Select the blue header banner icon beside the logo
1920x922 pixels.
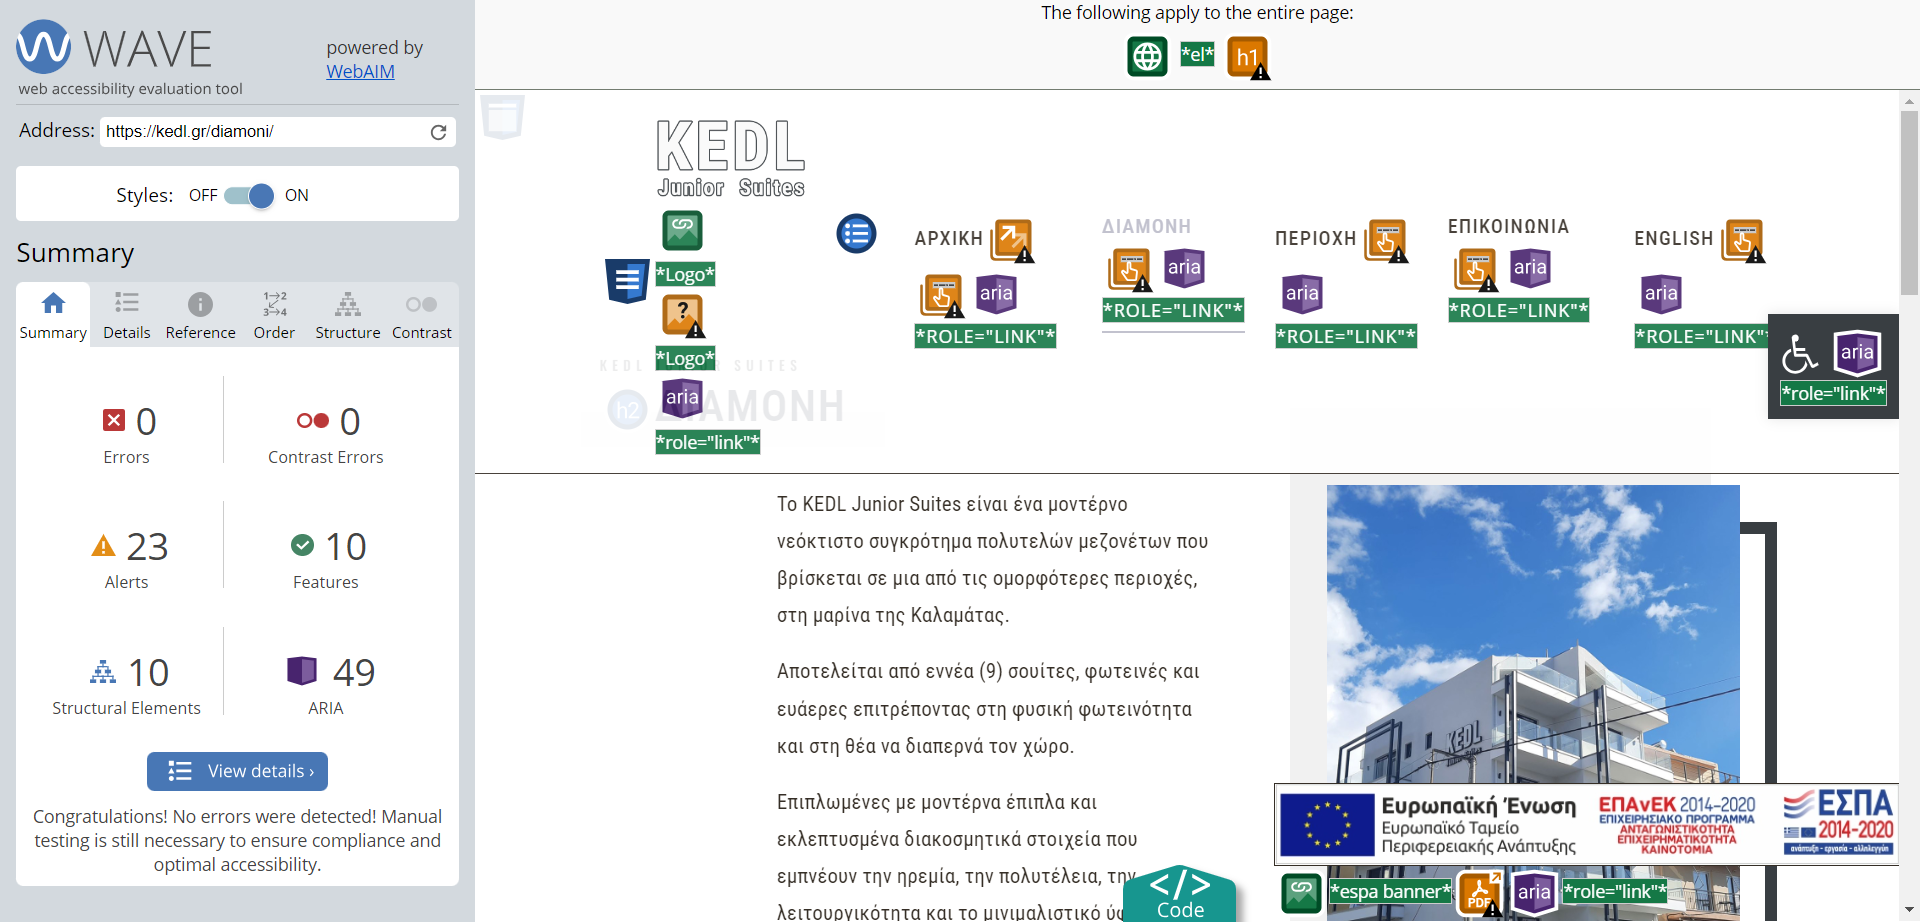627,281
